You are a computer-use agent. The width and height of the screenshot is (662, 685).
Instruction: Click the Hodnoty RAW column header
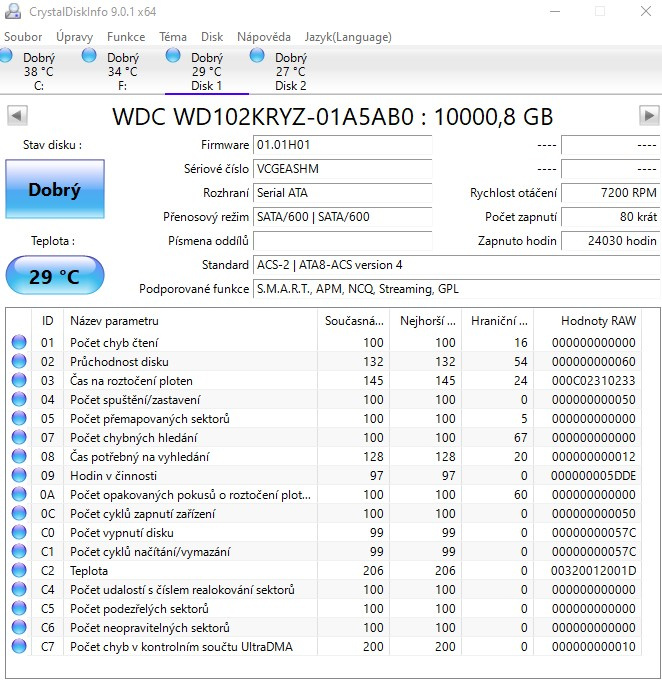pyautogui.click(x=587, y=321)
